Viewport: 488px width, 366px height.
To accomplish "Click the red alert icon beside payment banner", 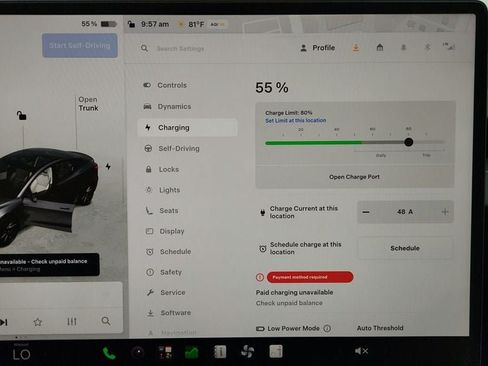I will click(x=260, y=277).
